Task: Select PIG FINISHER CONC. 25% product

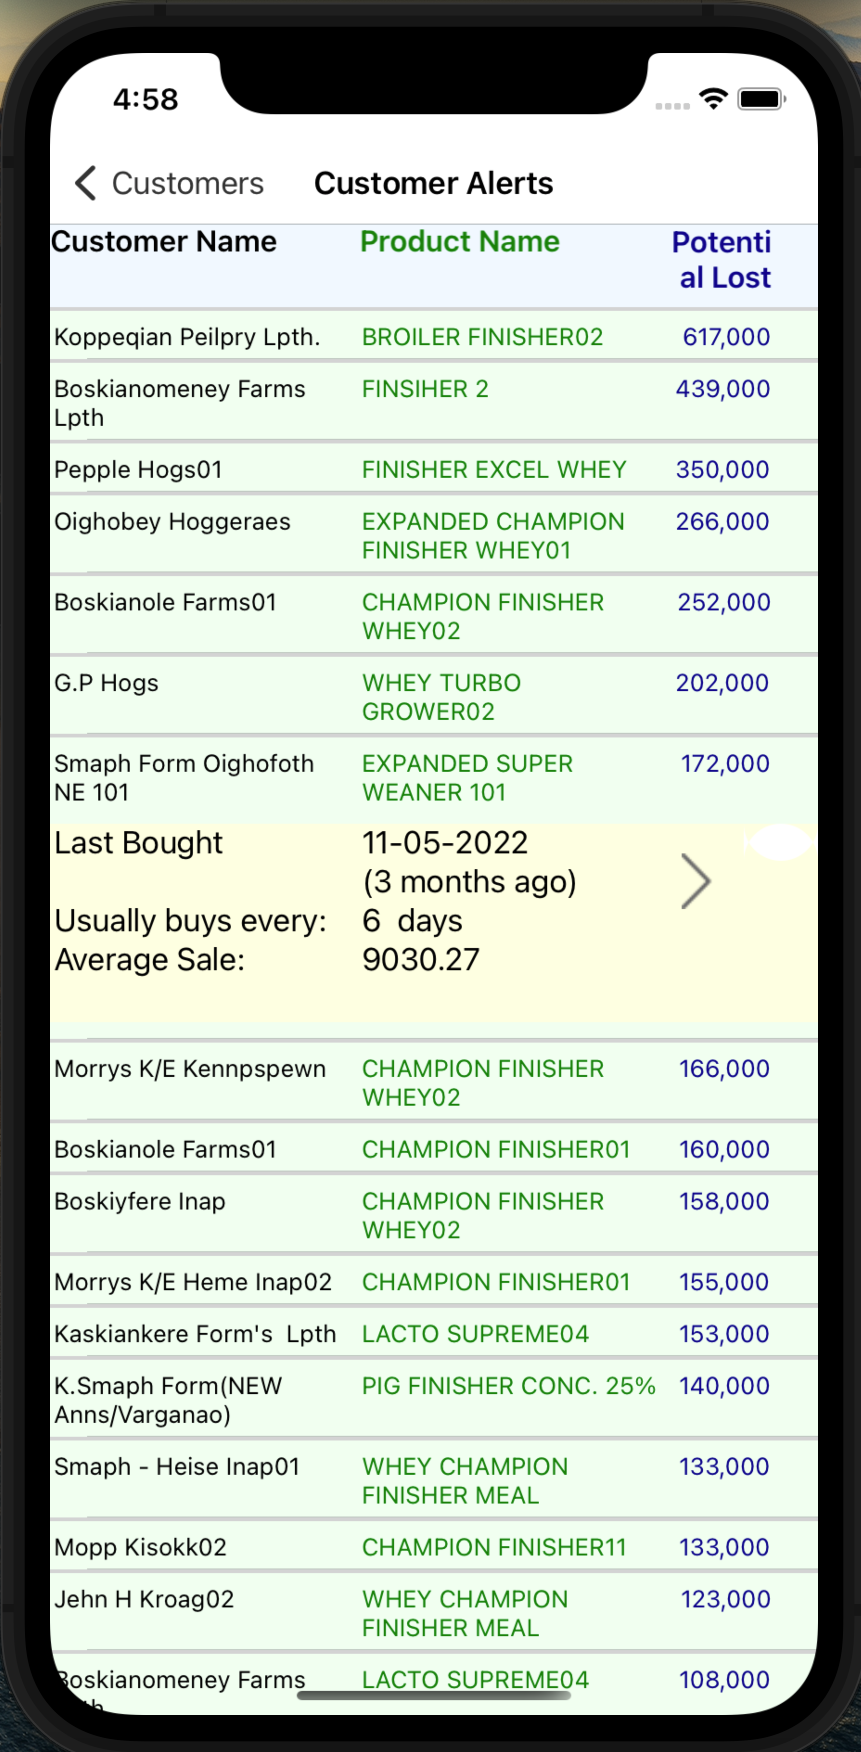Action: 509,1386
